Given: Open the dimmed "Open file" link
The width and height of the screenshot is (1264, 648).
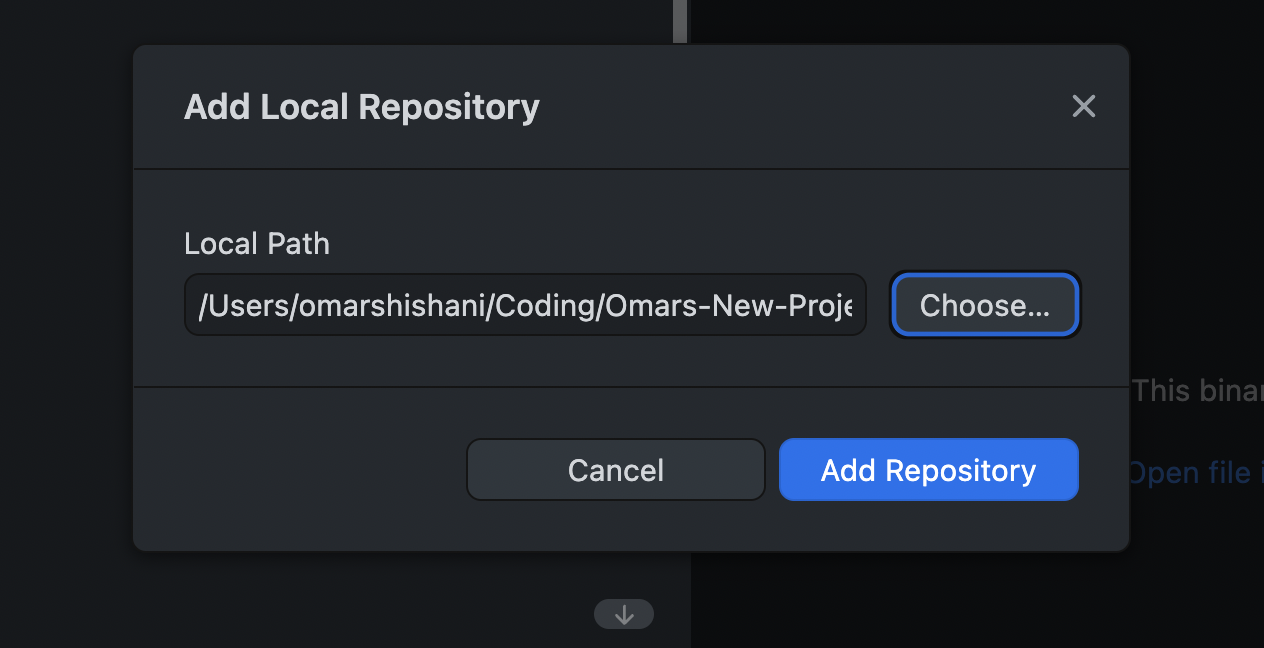Looking at the screenshot, I should 1190,472.
